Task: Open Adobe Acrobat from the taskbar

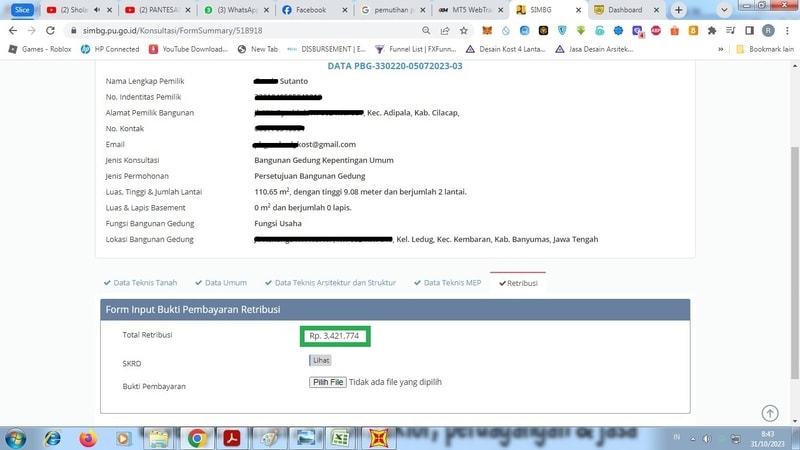Action: coord(231,438)
